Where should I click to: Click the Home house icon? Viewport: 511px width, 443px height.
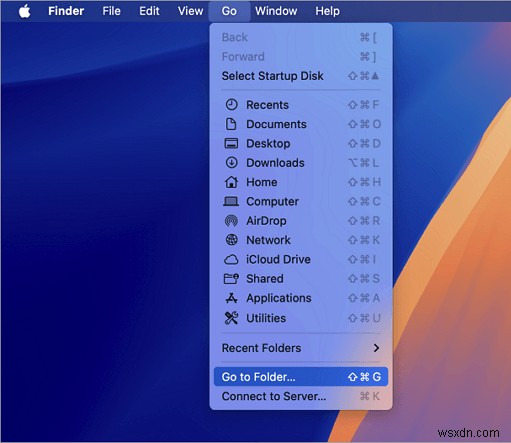point(231,182)
